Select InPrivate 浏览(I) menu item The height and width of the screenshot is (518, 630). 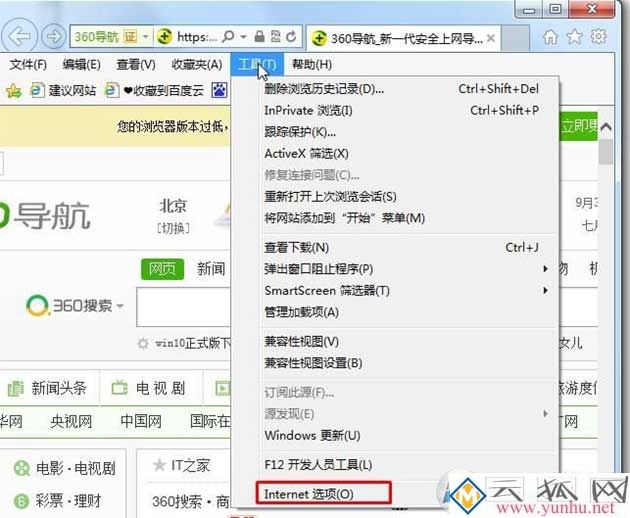coord(395,110)
